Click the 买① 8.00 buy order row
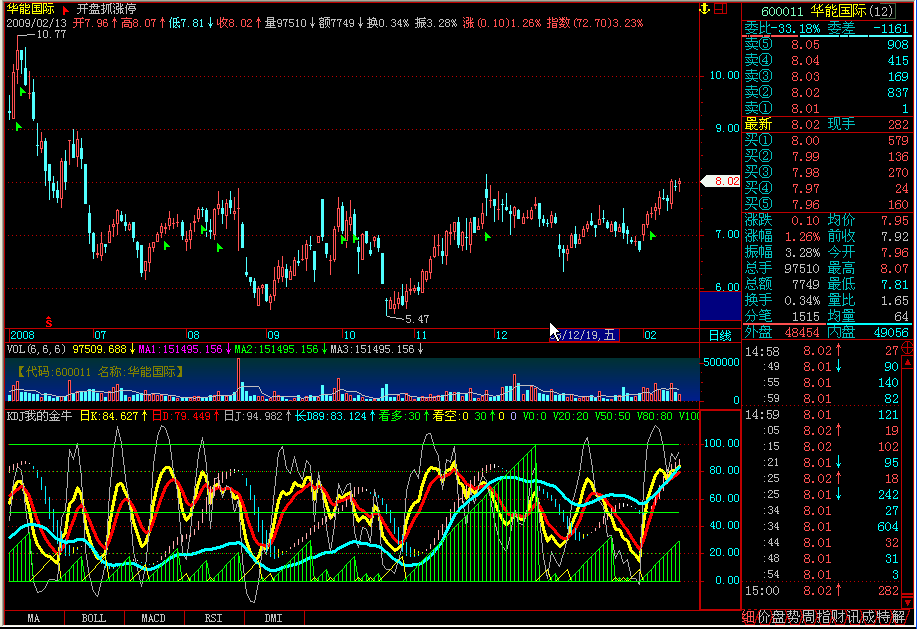The height and width of the screenshot is (629, 917). 826,141
